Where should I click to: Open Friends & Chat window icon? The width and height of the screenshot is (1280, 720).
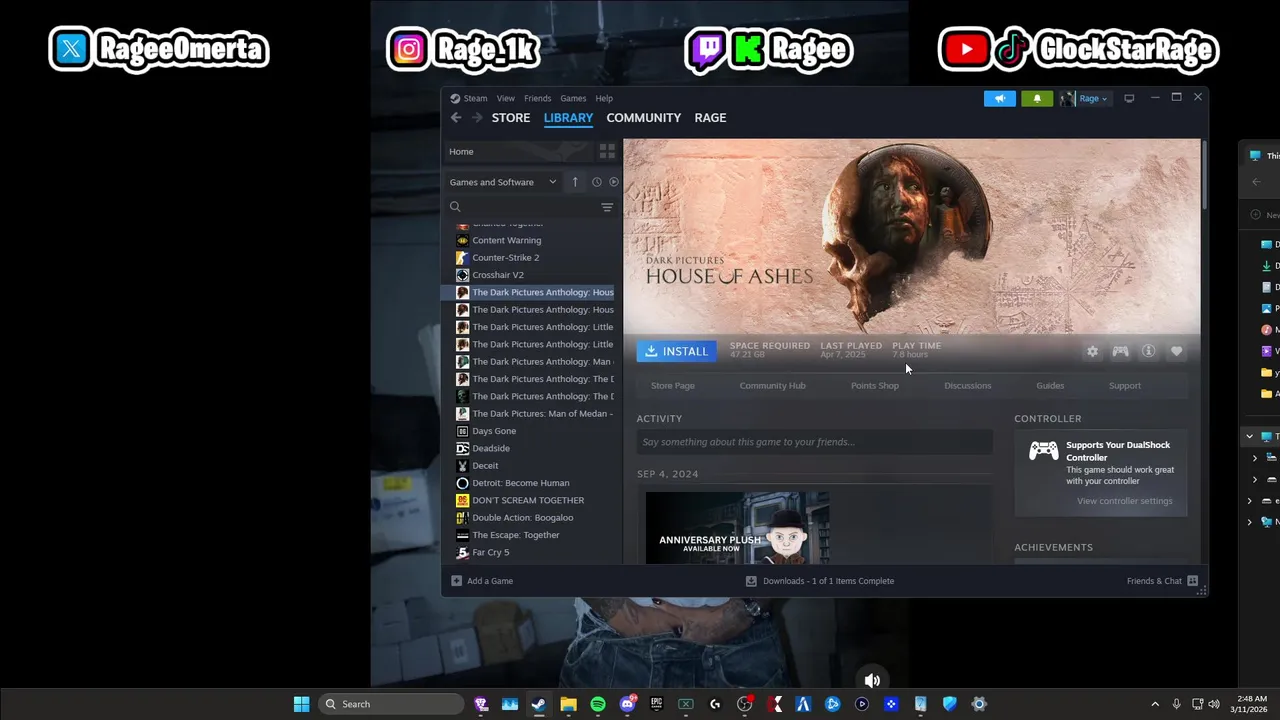coord(1193,581)
